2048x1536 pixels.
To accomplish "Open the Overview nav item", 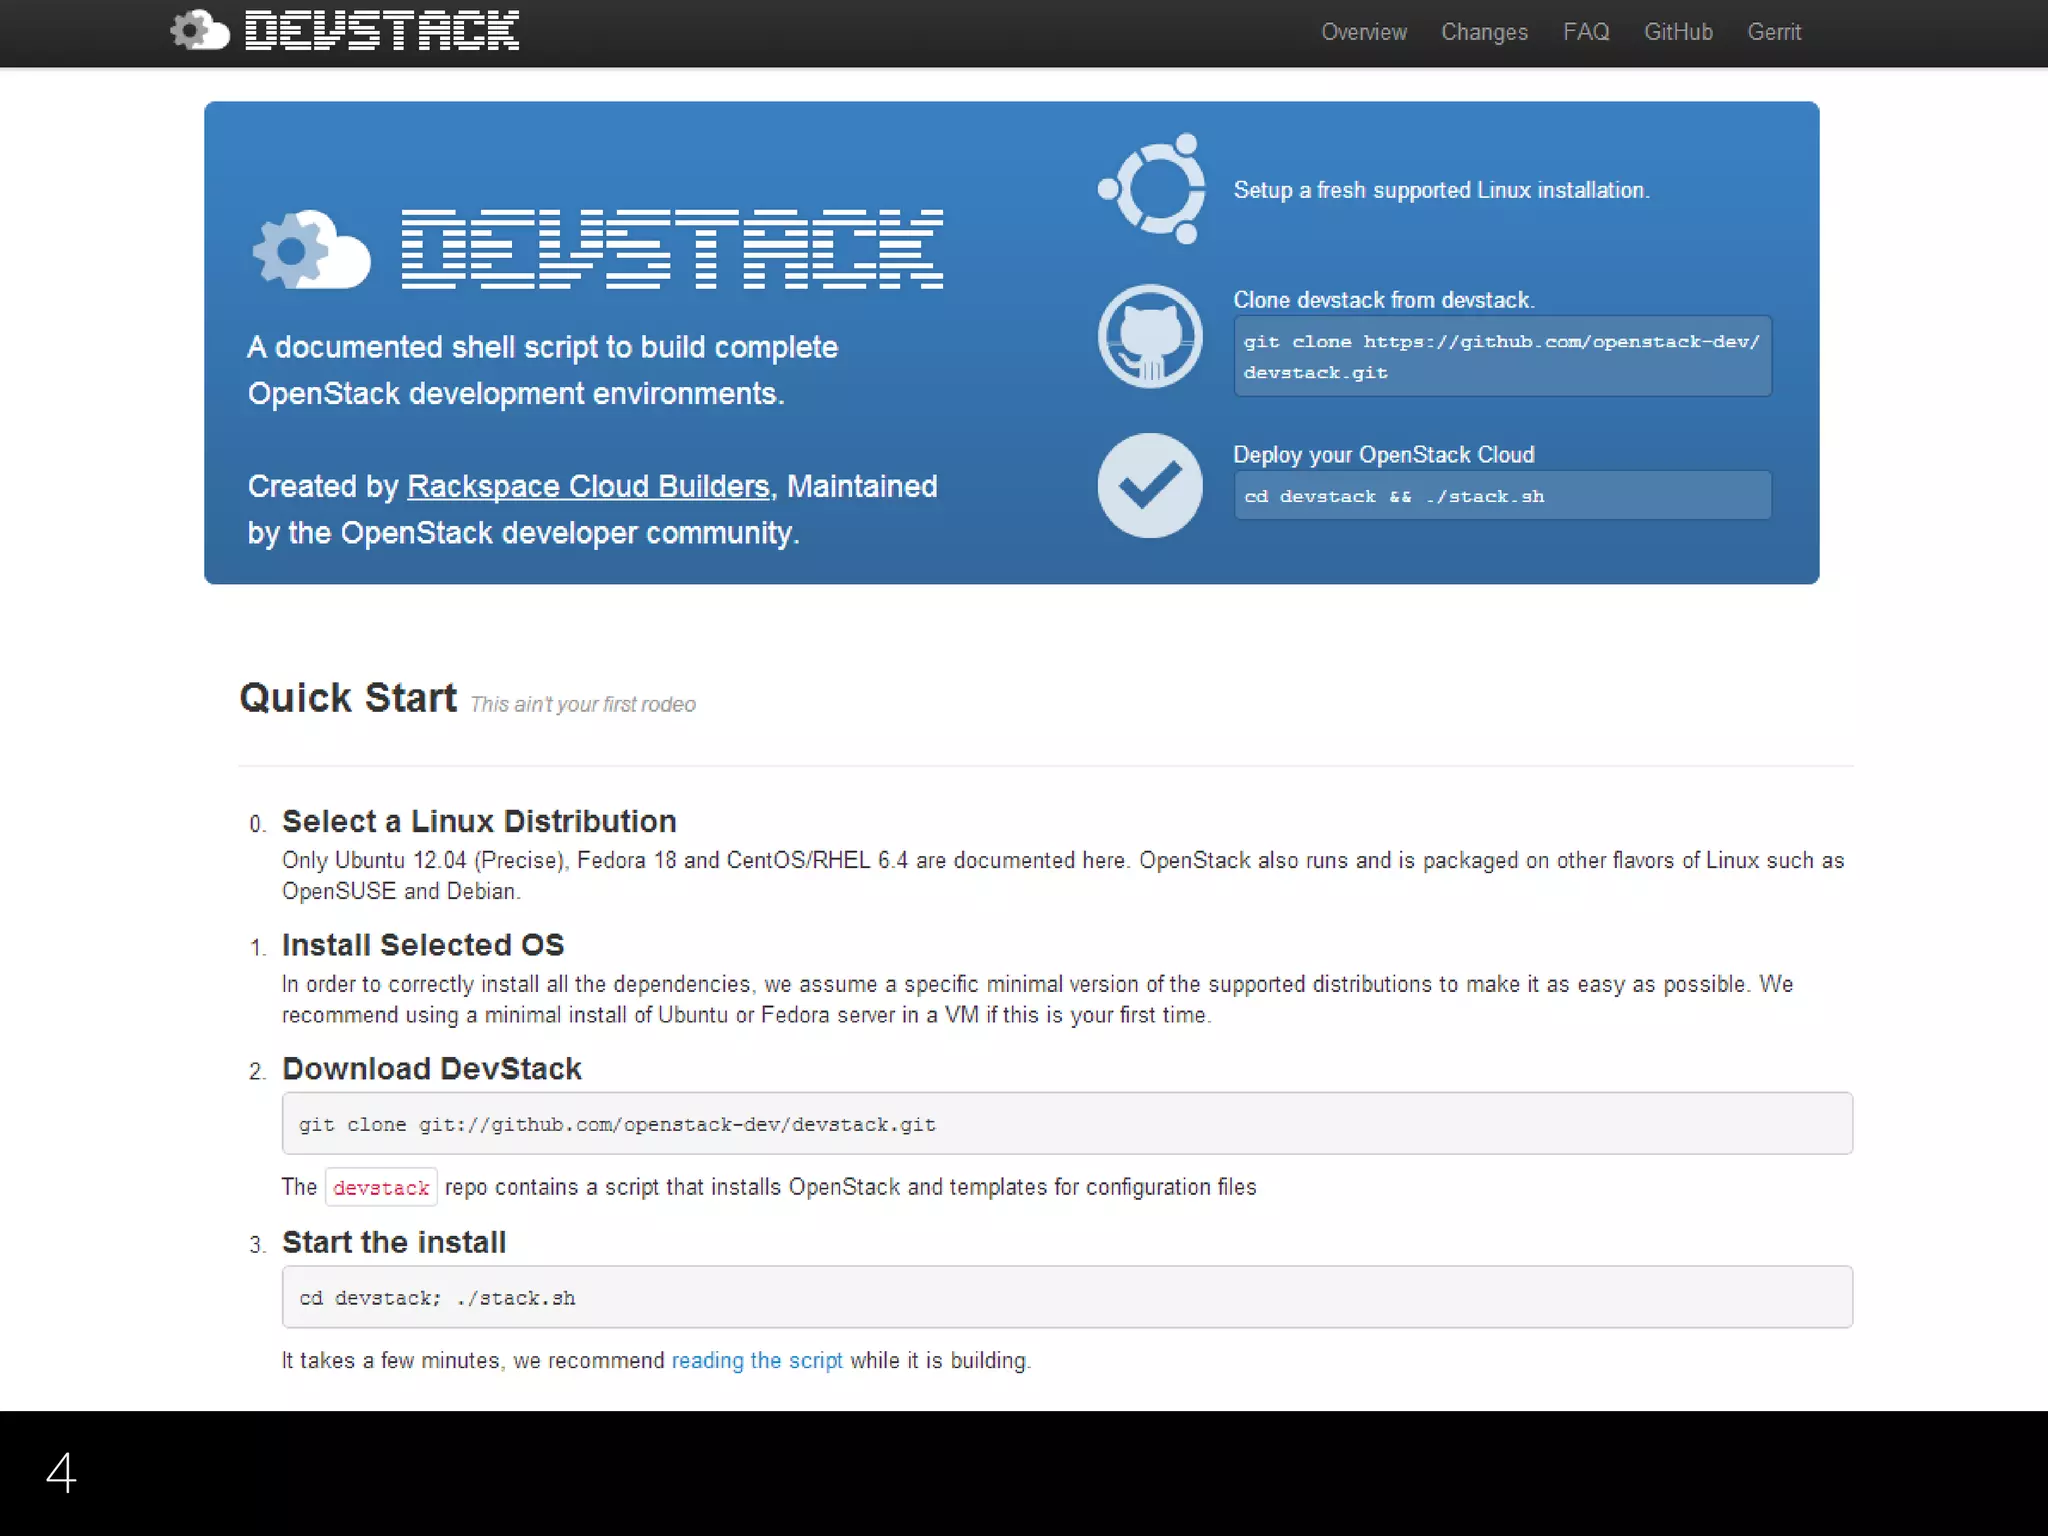I will (1364, 32).
